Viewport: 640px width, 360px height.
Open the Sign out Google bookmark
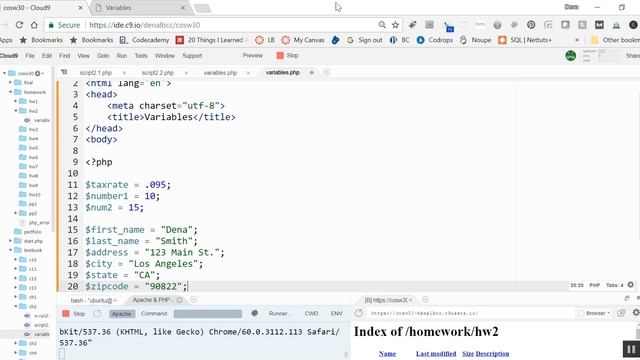(x=364, y=40)
